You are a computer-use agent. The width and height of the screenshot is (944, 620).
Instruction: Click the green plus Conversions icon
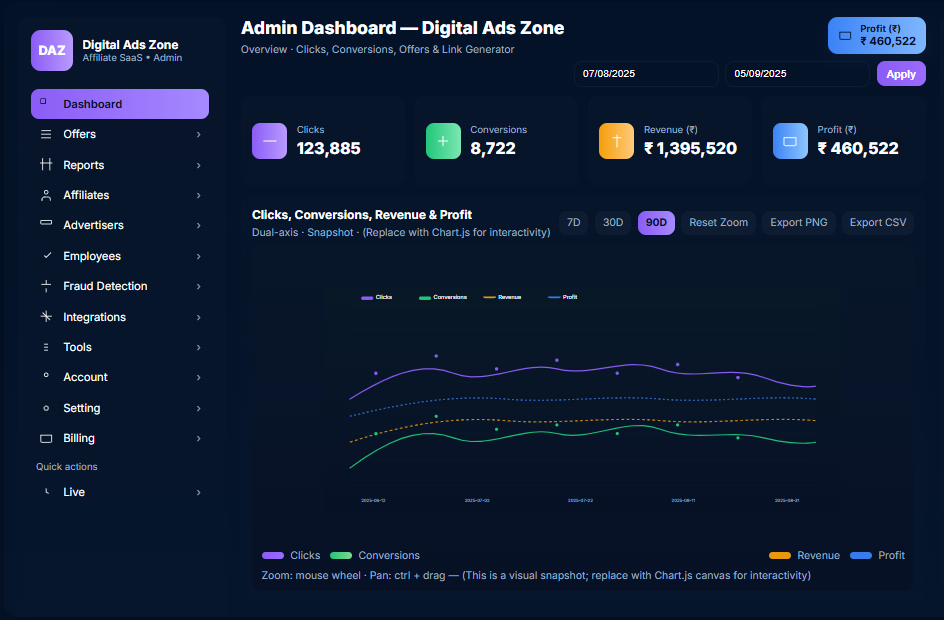point(443,141)
